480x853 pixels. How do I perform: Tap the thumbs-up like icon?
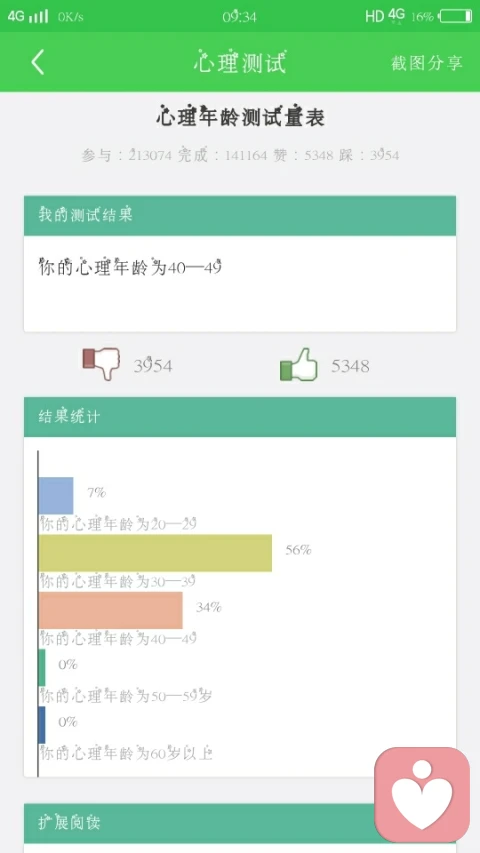298,364
